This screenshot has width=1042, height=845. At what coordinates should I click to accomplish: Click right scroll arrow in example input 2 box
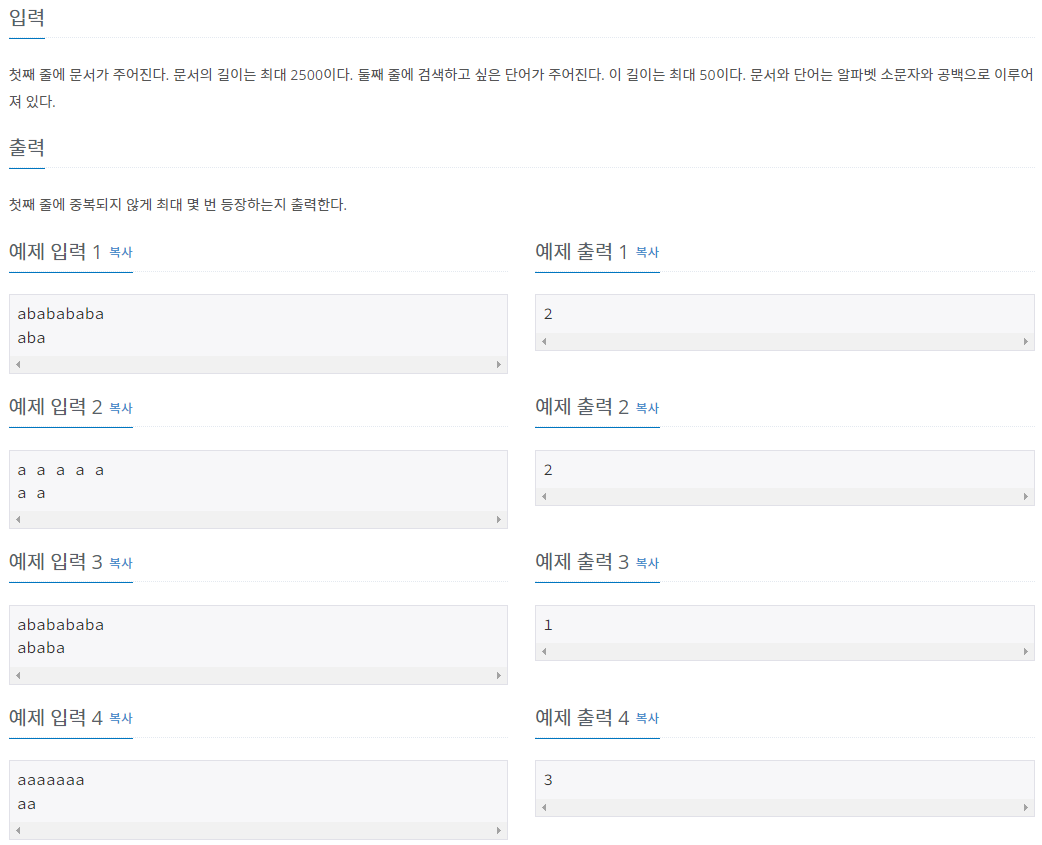(x=499, y=519)
